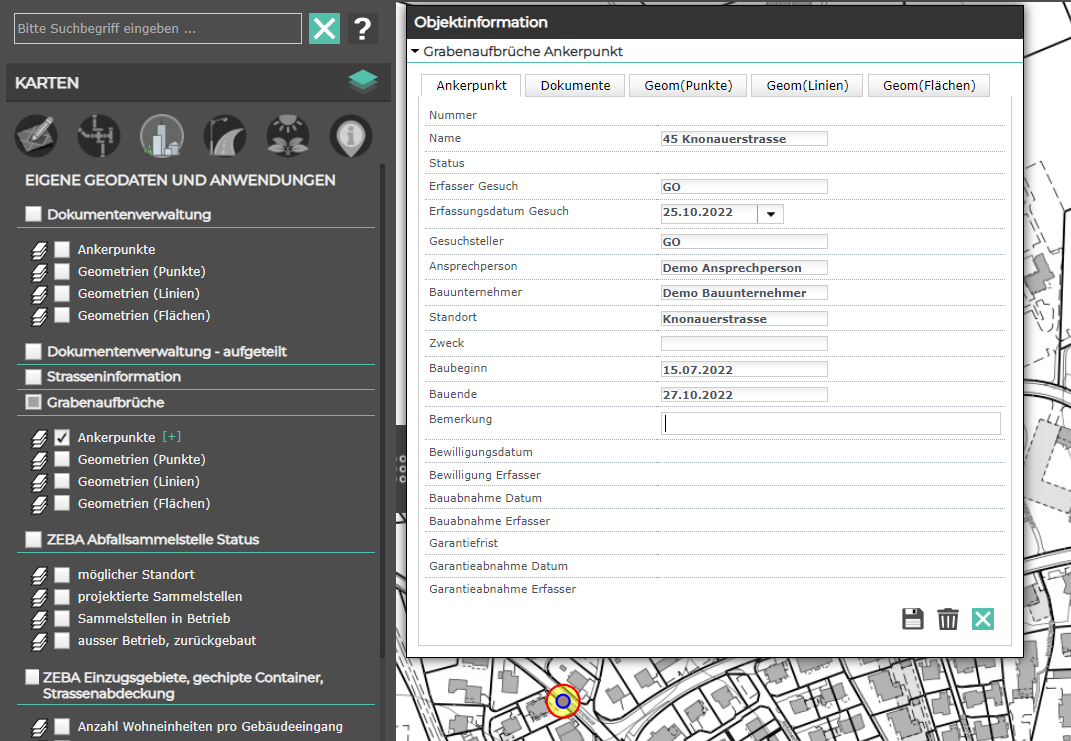
Task: Open the Geom(Linien) tab
Action: pos(807,86)
